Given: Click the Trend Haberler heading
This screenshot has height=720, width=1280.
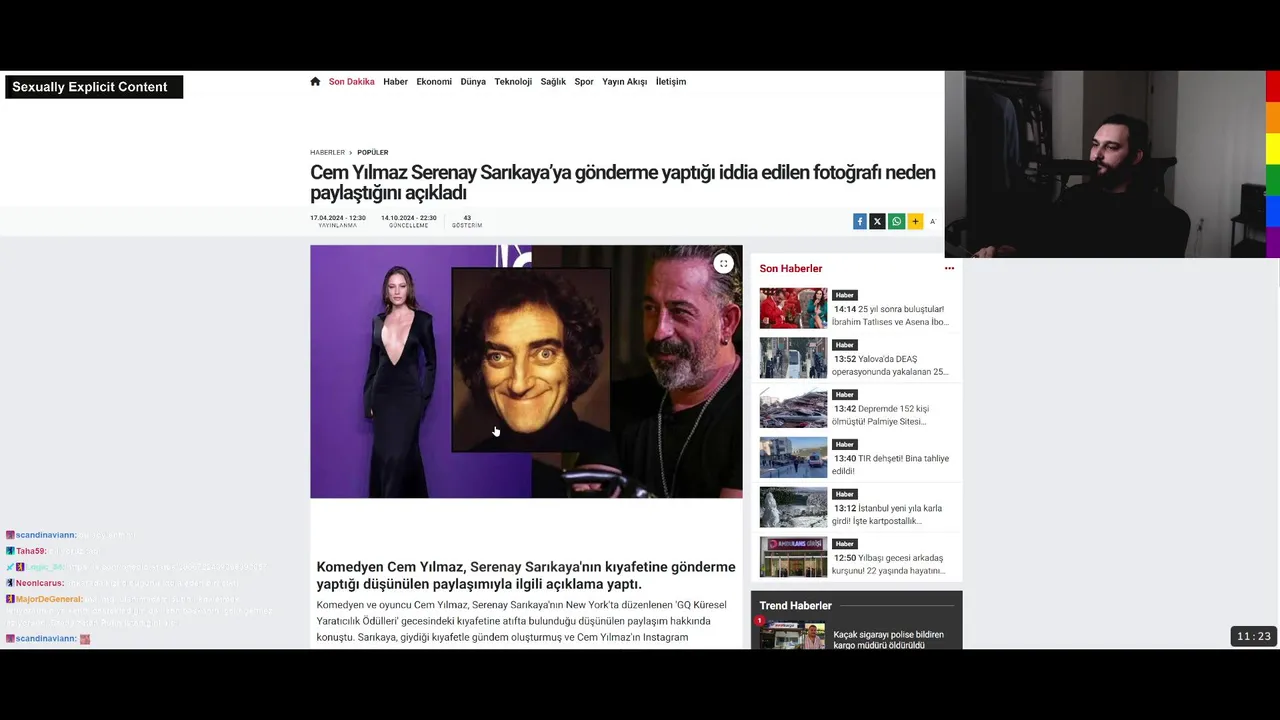Looking at the screenshot, I should click(x=795, y=606).
